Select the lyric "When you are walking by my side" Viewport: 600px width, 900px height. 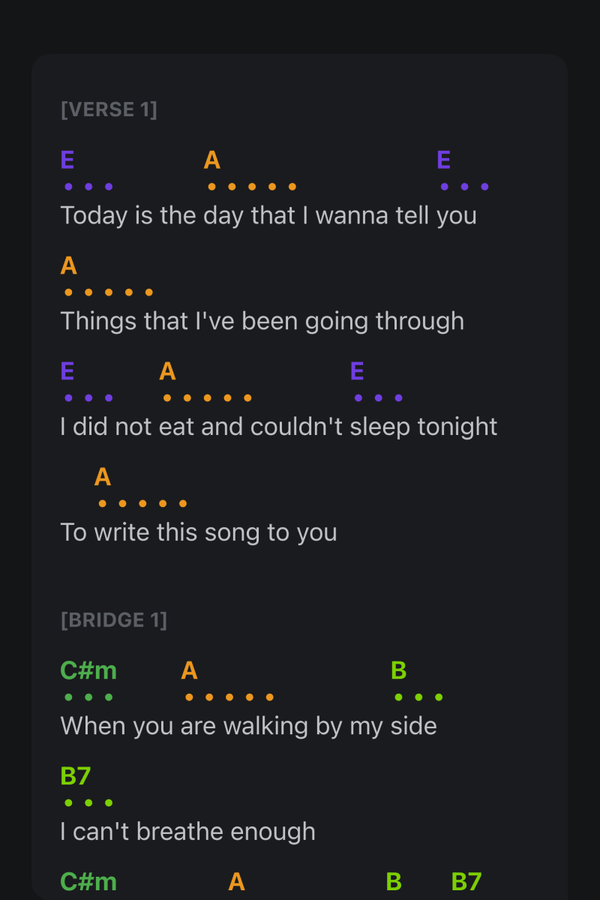(248, 725)
